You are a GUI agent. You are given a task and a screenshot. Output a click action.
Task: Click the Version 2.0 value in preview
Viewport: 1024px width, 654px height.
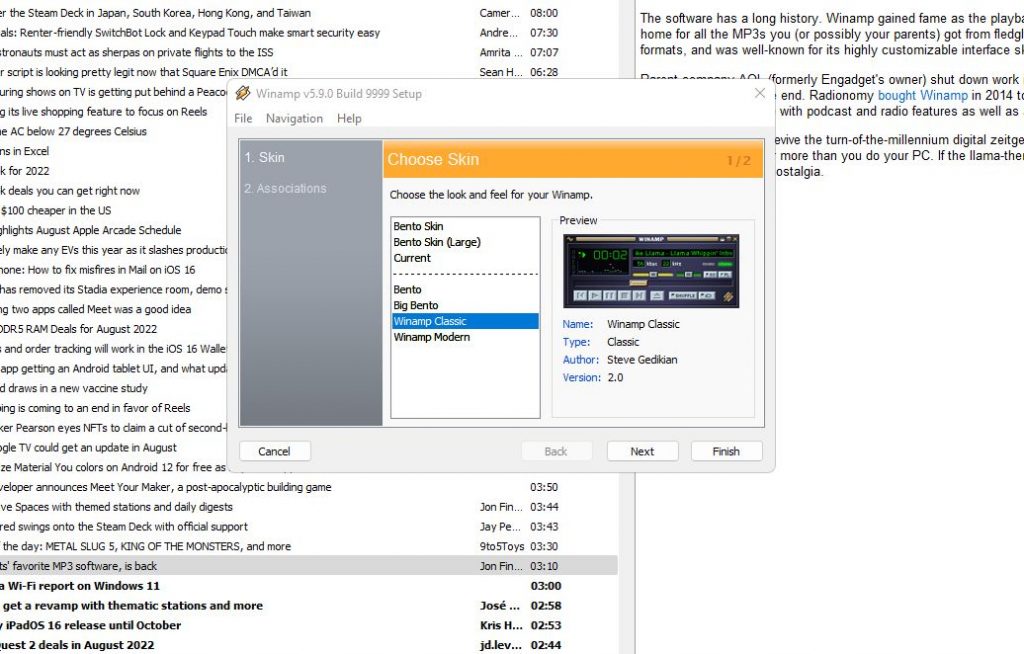click(x=615, y=378)
